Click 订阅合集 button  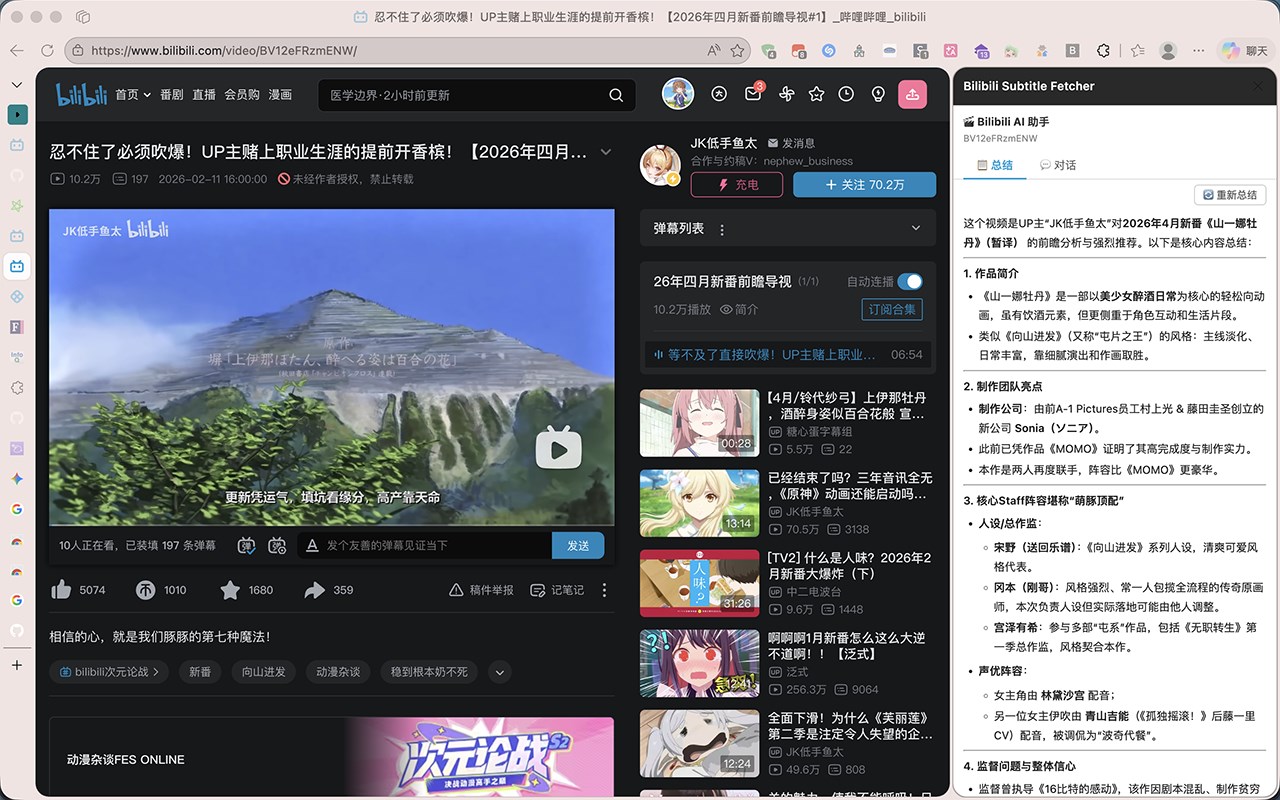click(892, 309)
